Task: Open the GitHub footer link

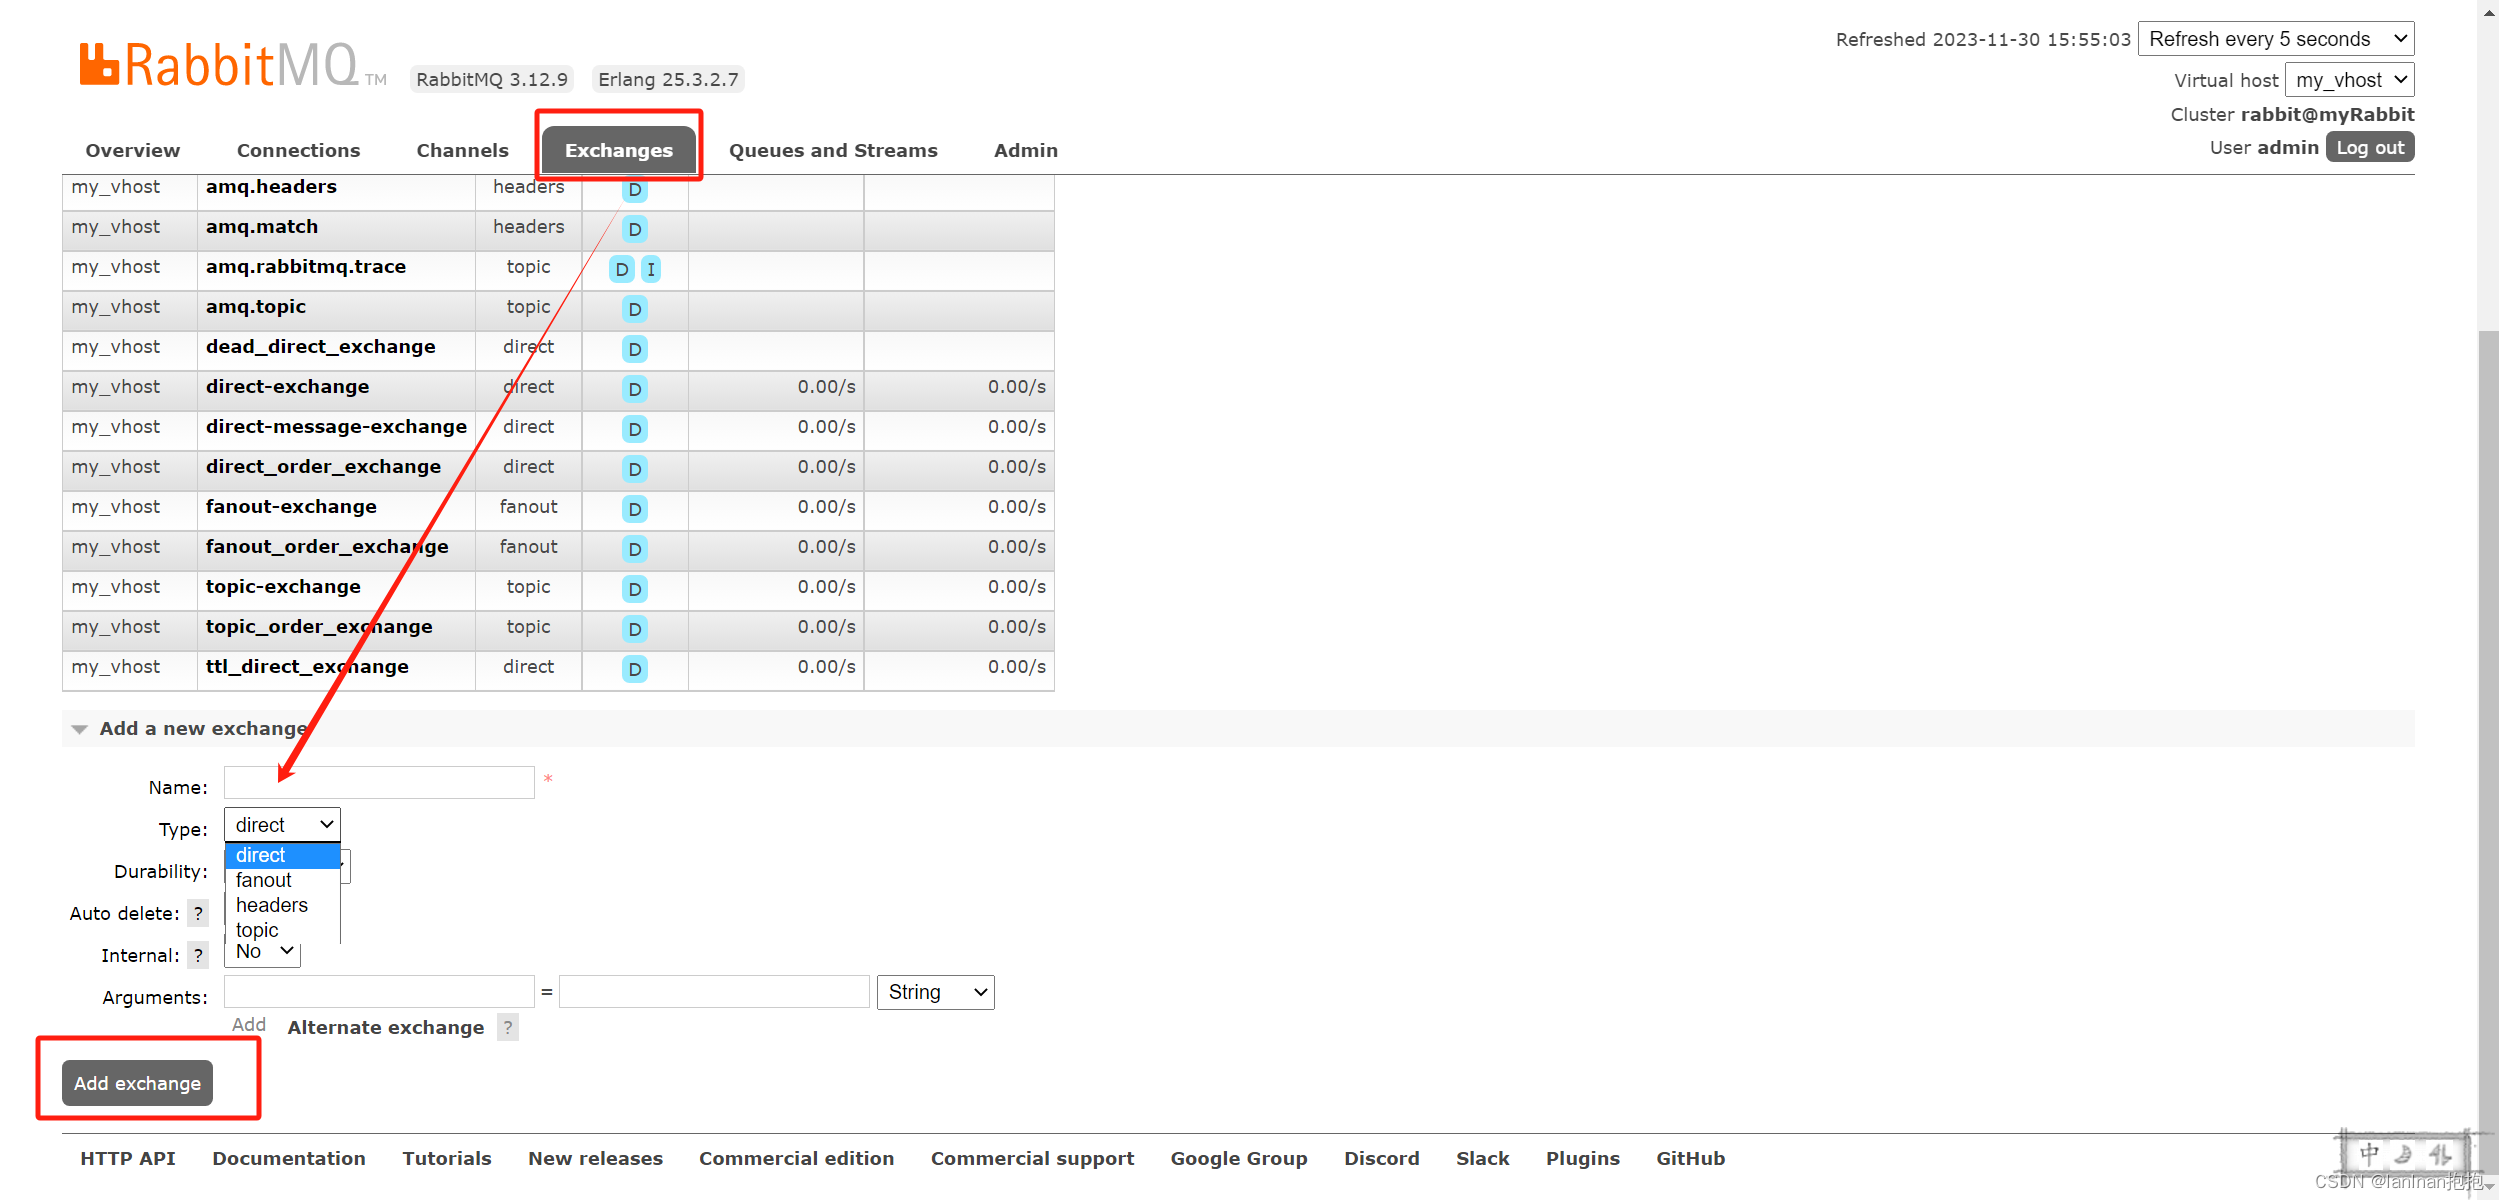Action: 1691,1158
